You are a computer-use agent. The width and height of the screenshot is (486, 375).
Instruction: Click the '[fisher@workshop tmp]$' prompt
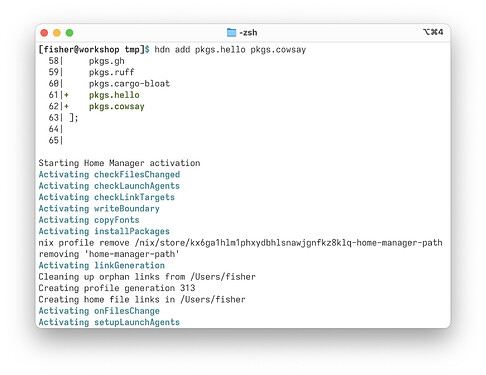click(x=94, y=50)
